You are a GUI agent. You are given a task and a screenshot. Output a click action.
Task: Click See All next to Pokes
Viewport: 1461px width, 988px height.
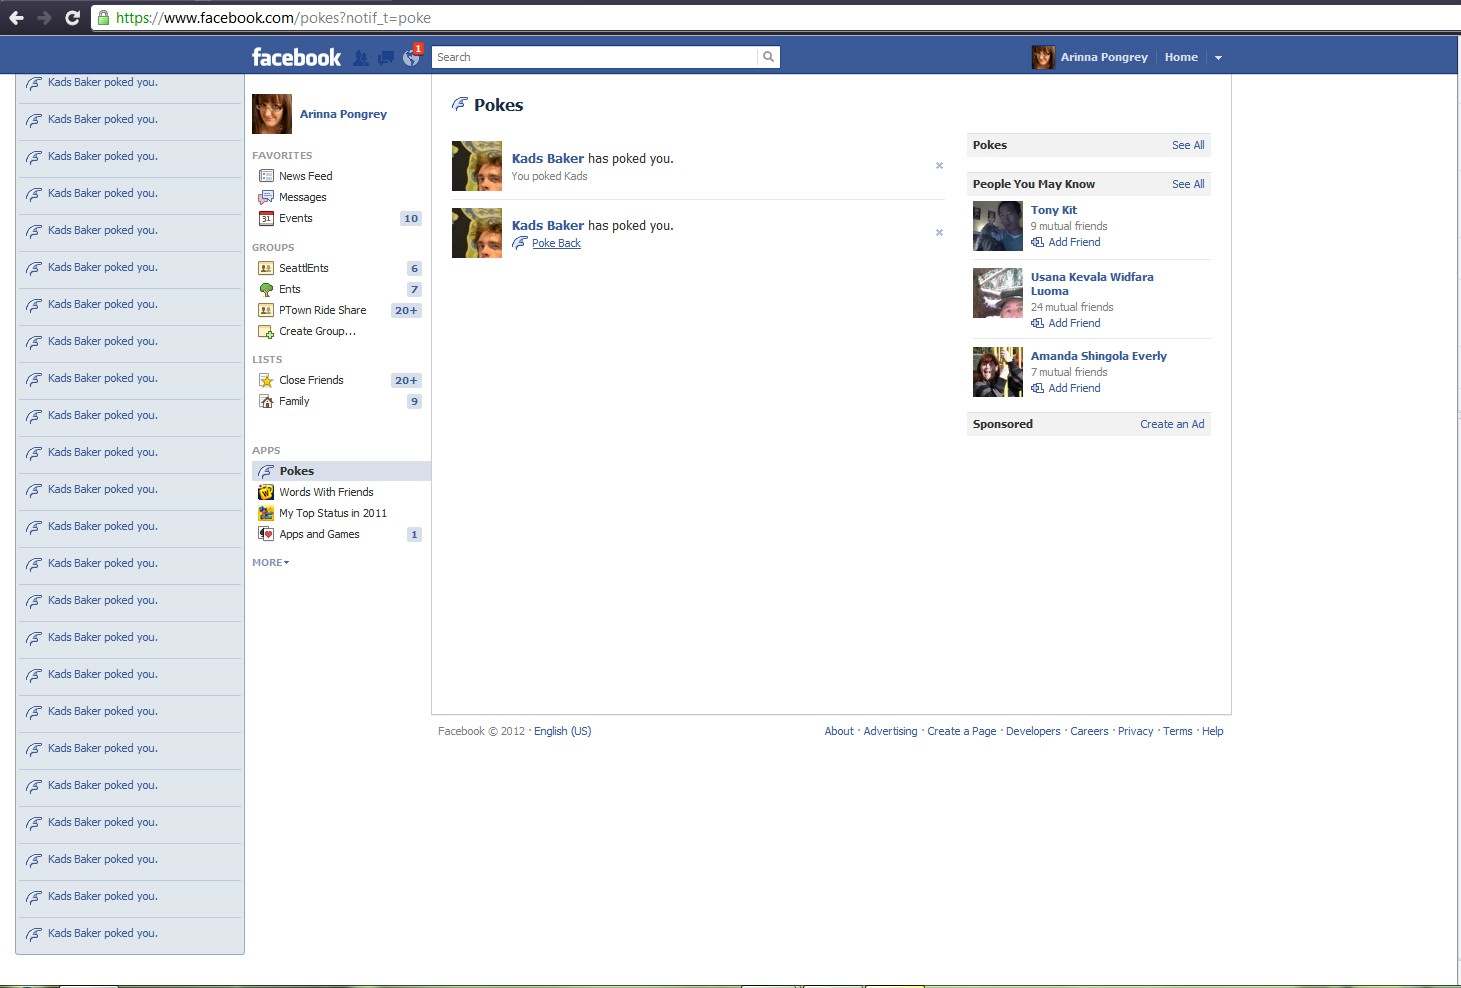click(1188, 145)
